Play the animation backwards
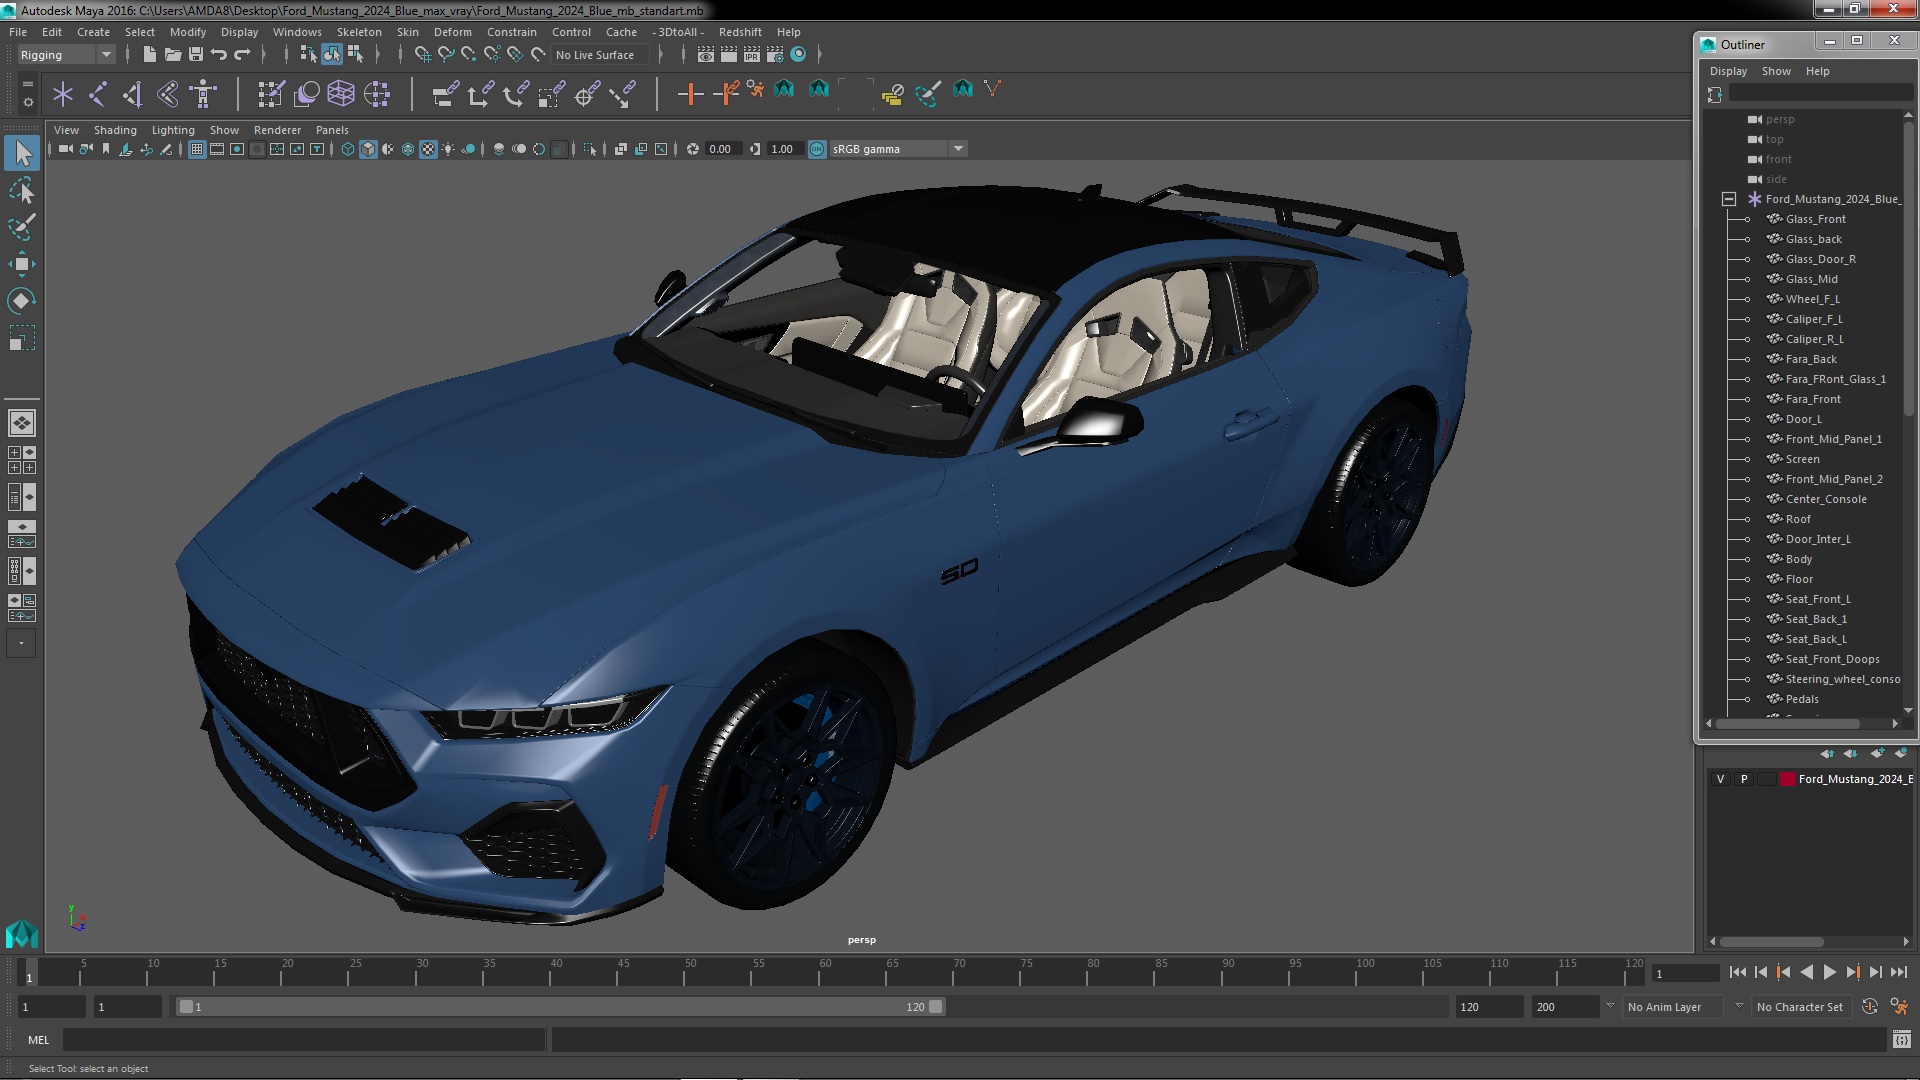Viewport: 1920px width, 1080px height. coord(1806,972)
